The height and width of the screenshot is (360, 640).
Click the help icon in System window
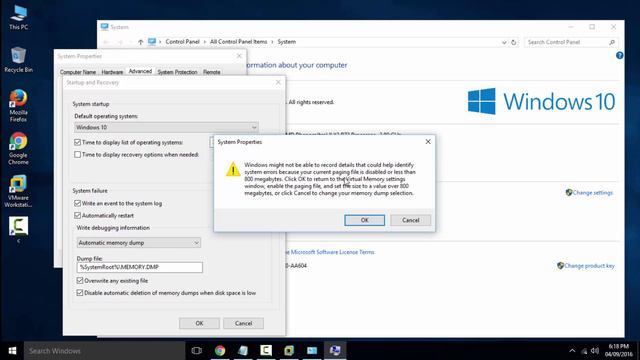point(619,56)
